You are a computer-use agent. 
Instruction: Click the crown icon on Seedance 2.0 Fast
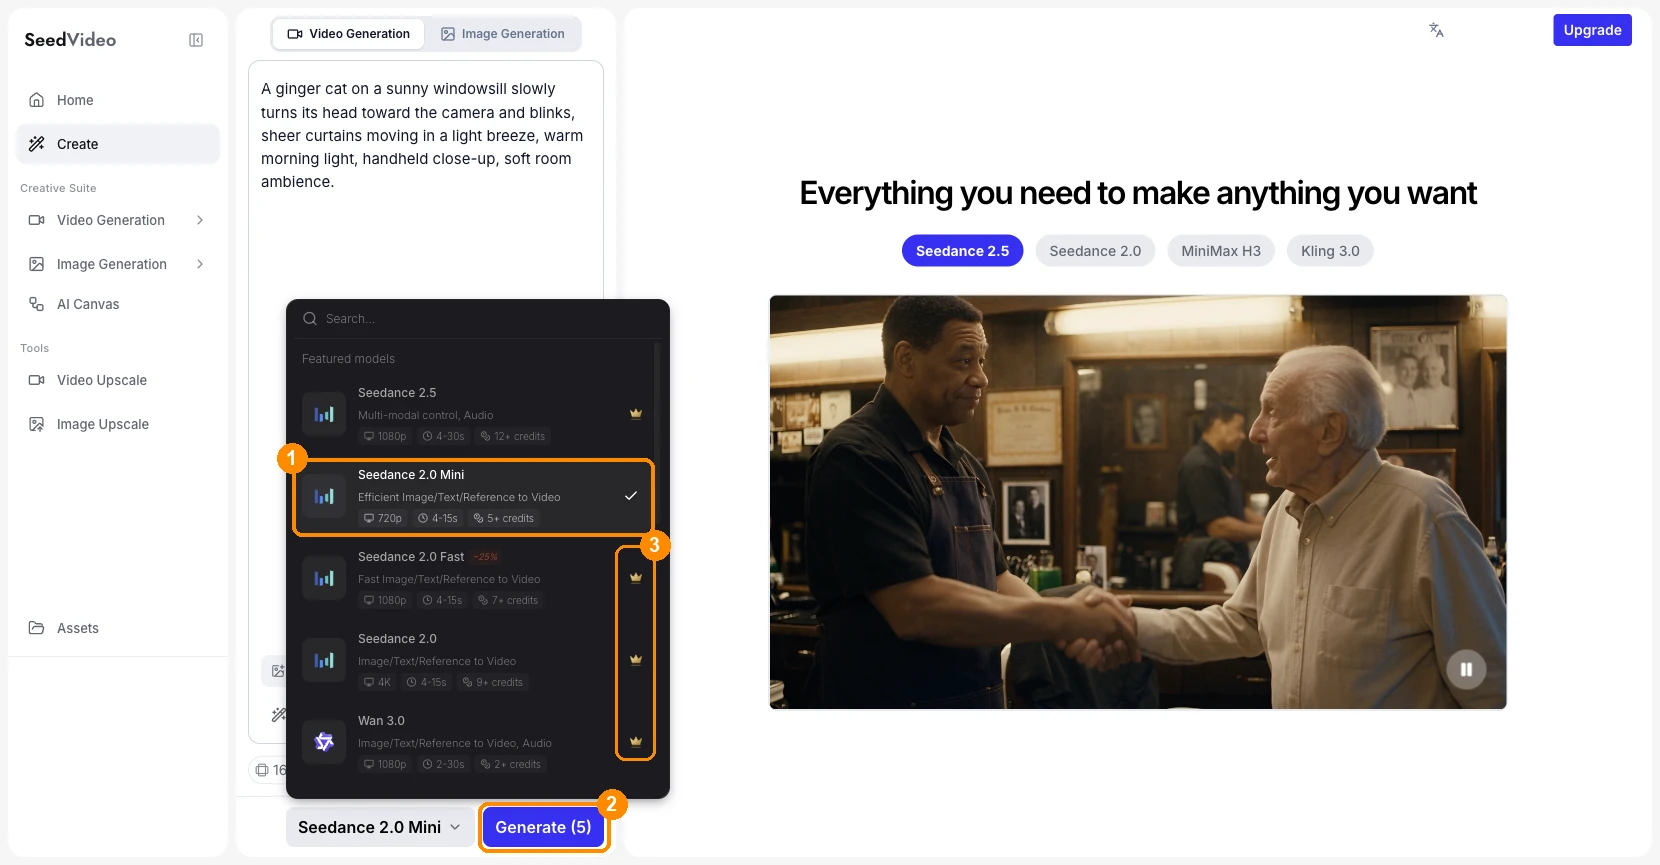point(636,577)
